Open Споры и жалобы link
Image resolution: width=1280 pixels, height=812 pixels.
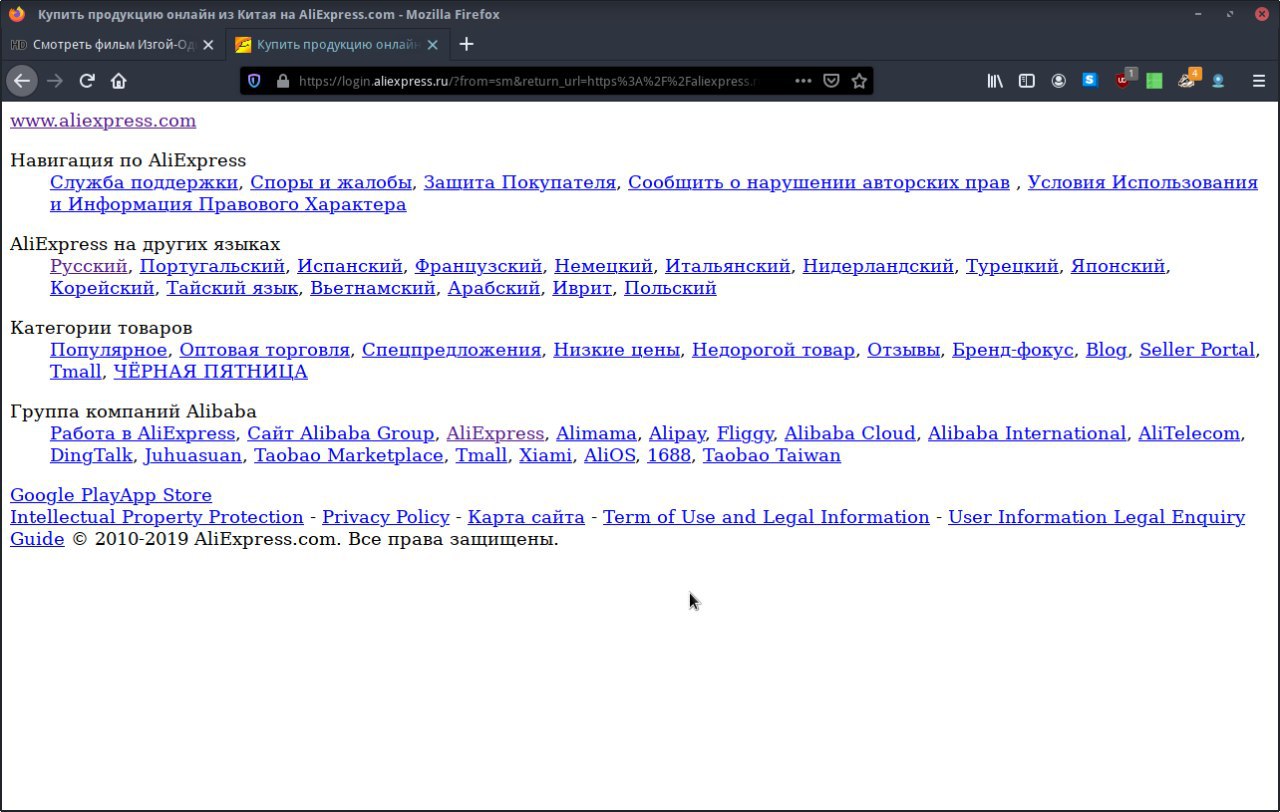pos(331,182)
